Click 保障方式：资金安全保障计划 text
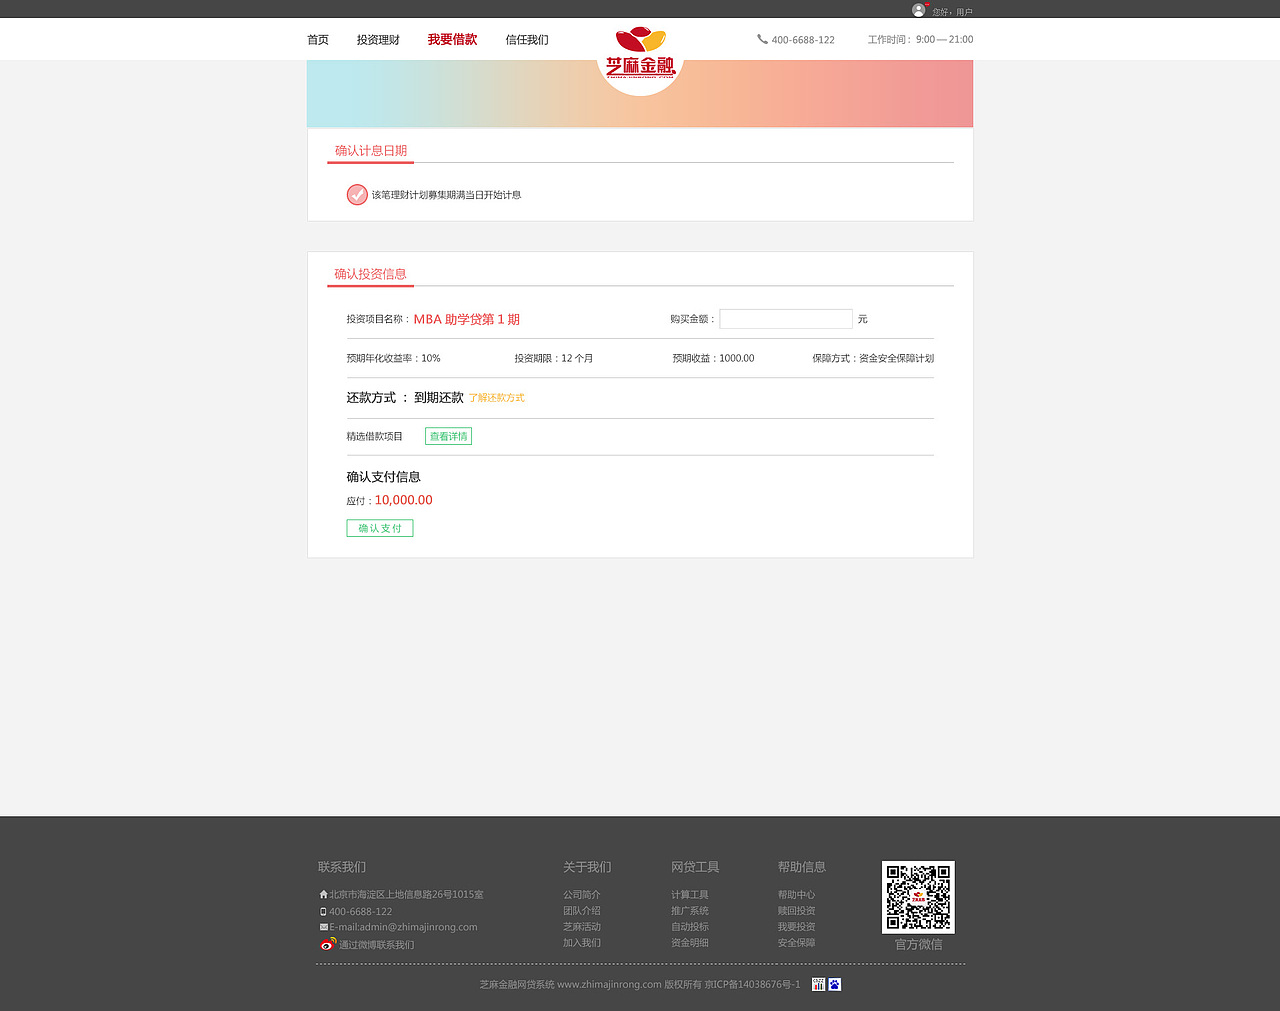The height and width of the screenshot is (1011, 1280). click(873, 358)
